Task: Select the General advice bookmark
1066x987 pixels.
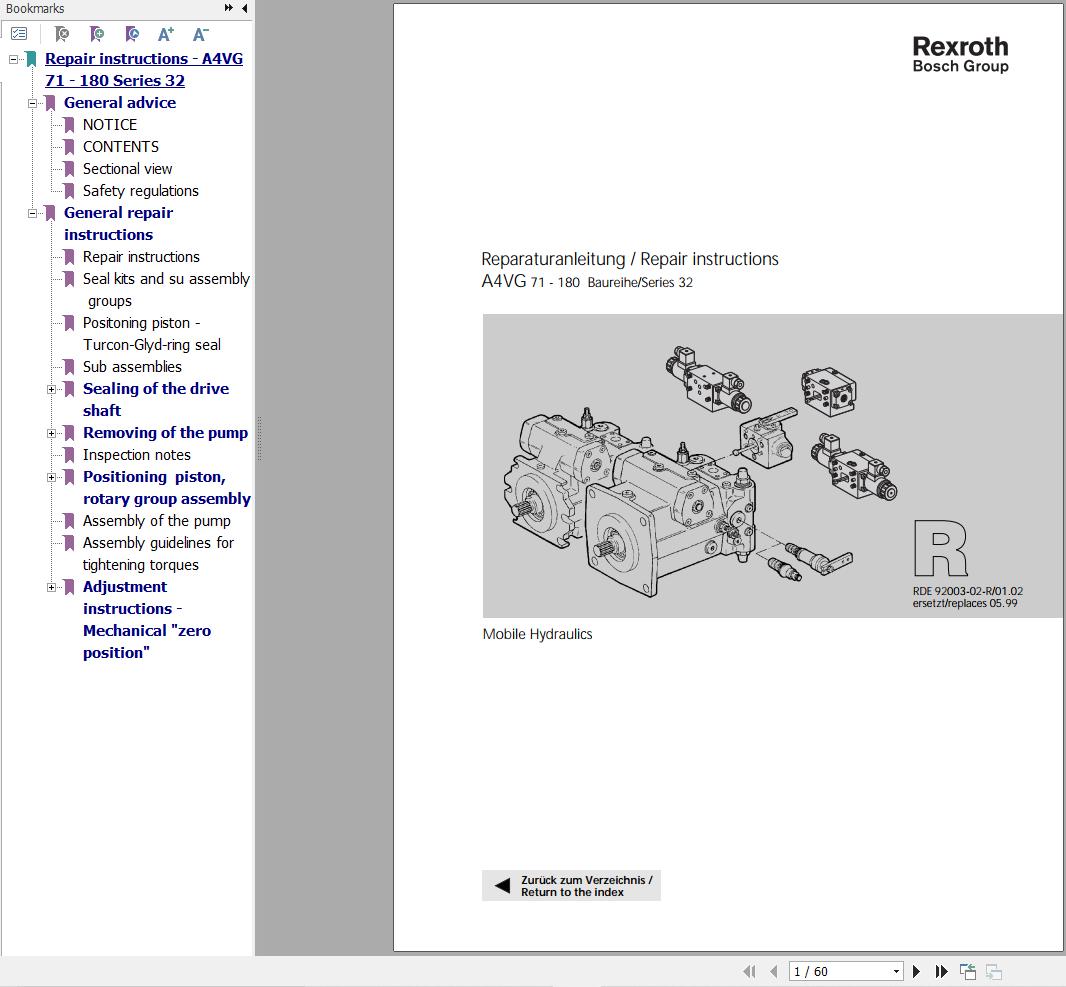Action: 120,103
